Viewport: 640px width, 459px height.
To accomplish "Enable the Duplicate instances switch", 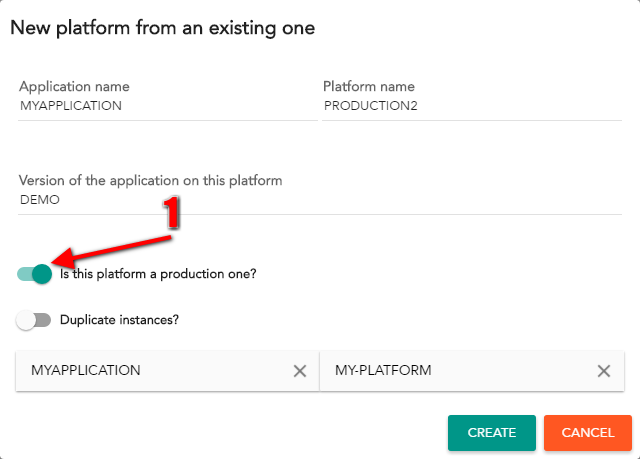I will (x=33, y=320).
